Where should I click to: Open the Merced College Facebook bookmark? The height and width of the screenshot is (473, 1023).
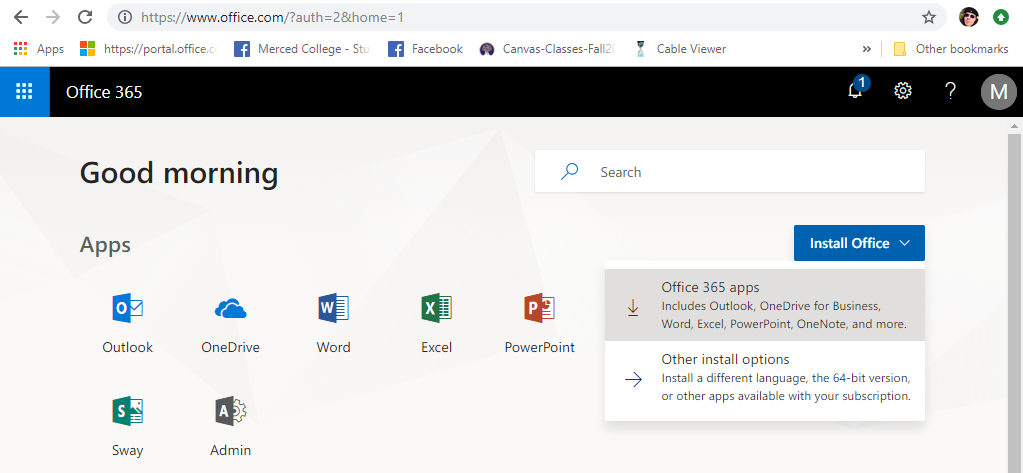pos(302,49)
